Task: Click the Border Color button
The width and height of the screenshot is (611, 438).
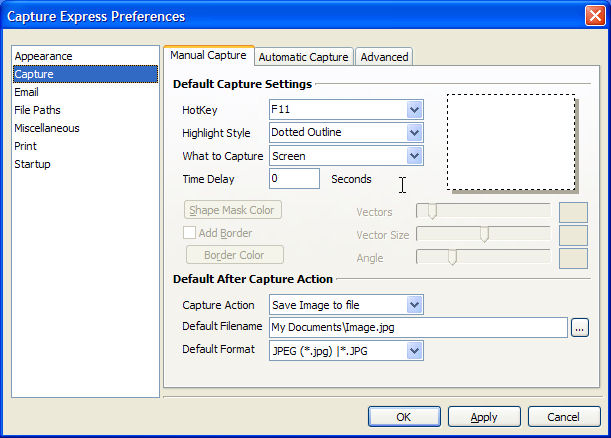Action: point(235,255)
